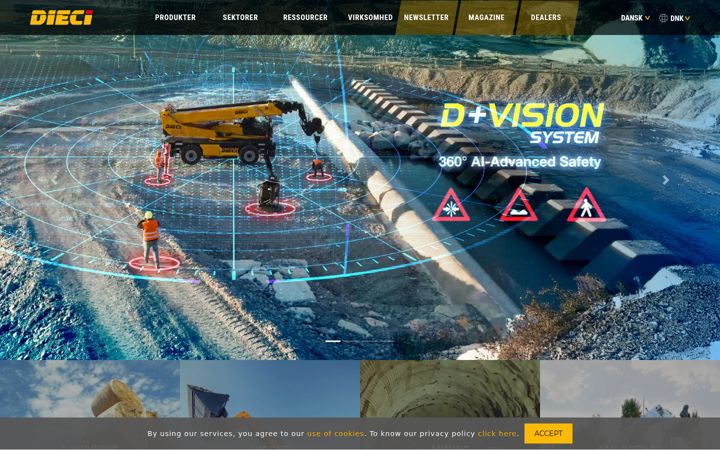The height and width of the screenshot is (450, 720).
Task: Open the loader bucket sector thumbnail
Action: [x=270, y=389]
